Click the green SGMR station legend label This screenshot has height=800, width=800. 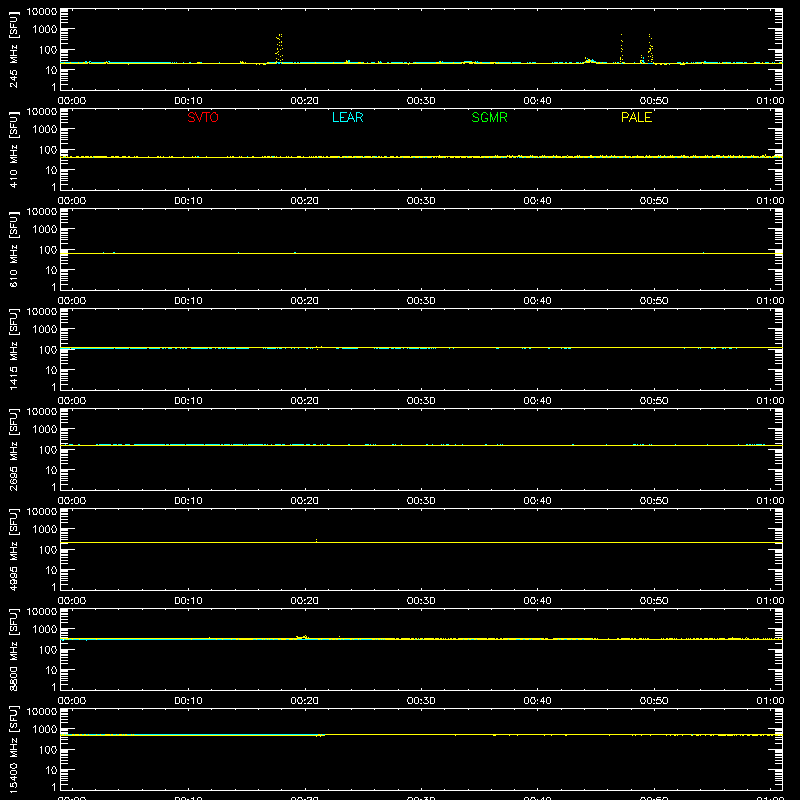[489, 117]
